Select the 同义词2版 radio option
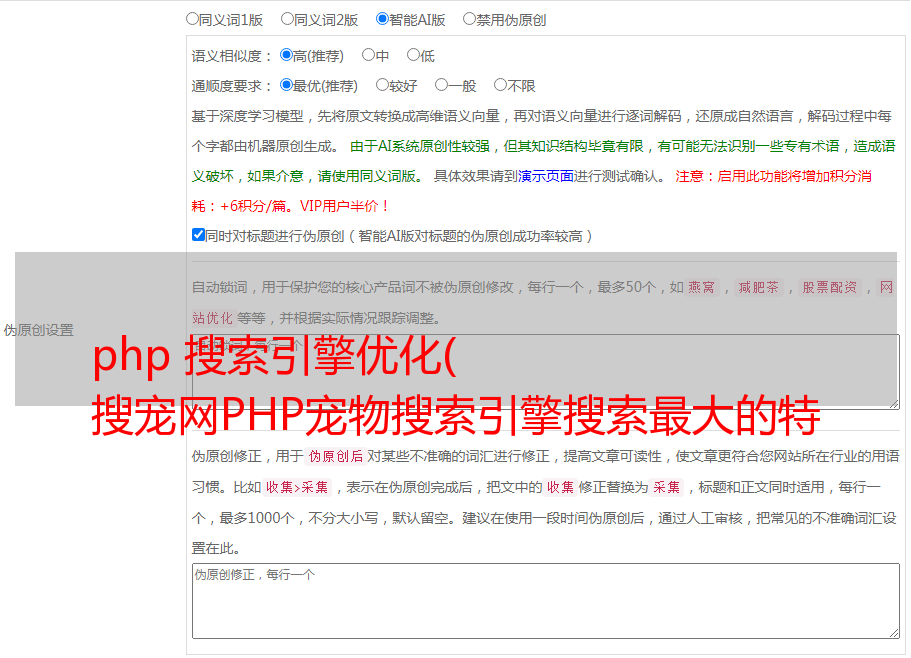This screenshot has height=658, width=911. (287, 19)
